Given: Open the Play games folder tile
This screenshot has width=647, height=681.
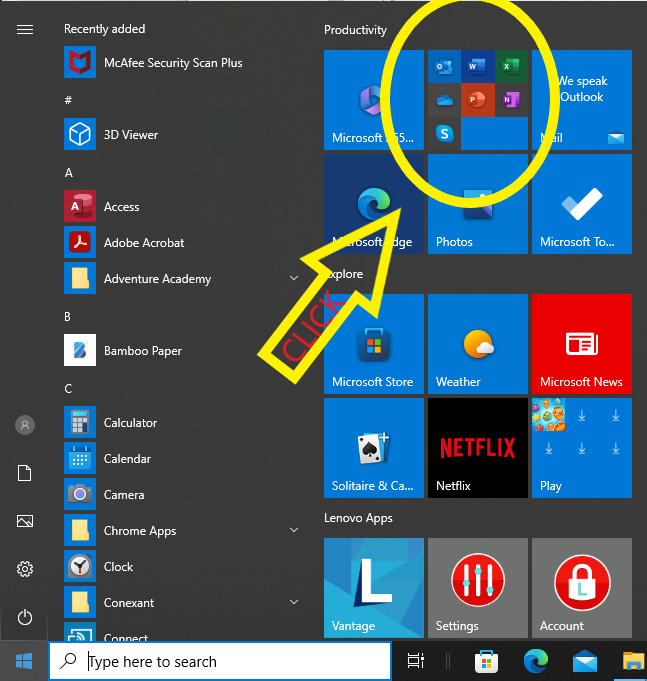Looking at the screenshot, I should [582, 448].
